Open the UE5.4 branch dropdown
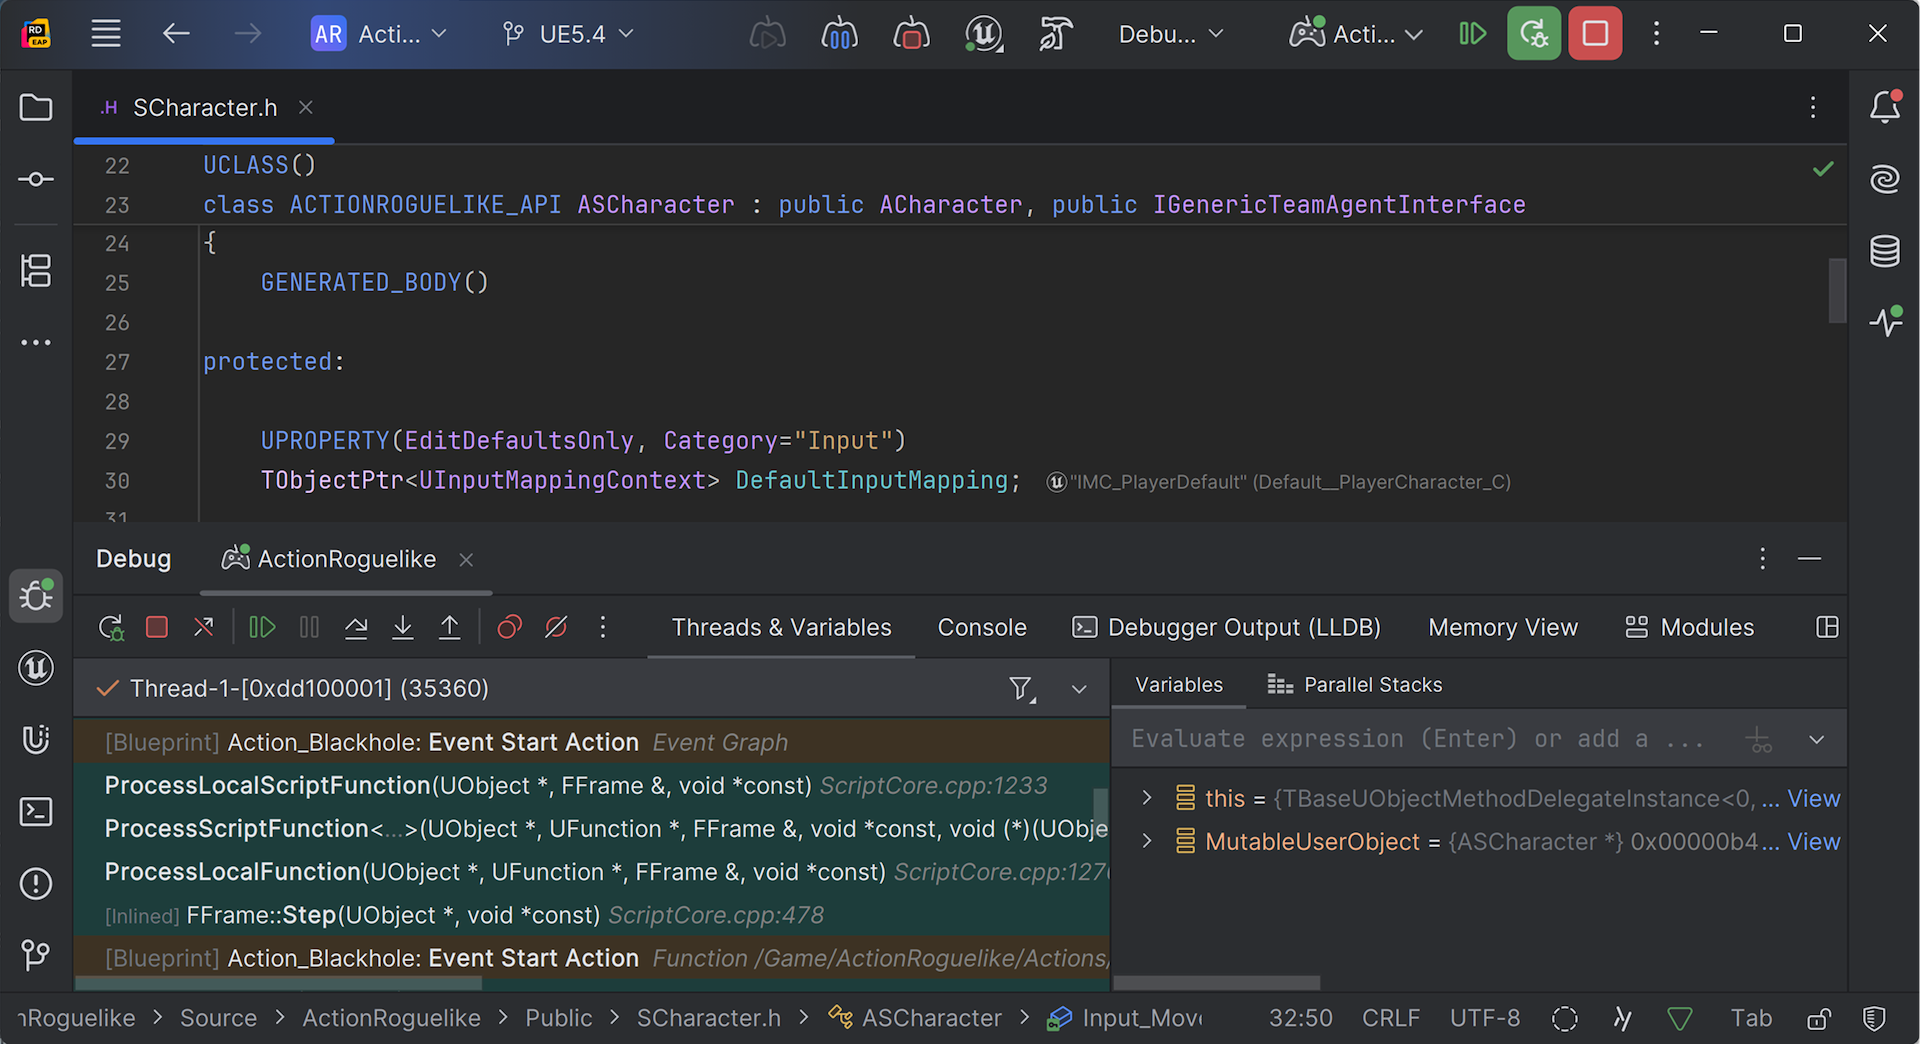Screen dimensions: 1920x1044 tap(568, 34)
